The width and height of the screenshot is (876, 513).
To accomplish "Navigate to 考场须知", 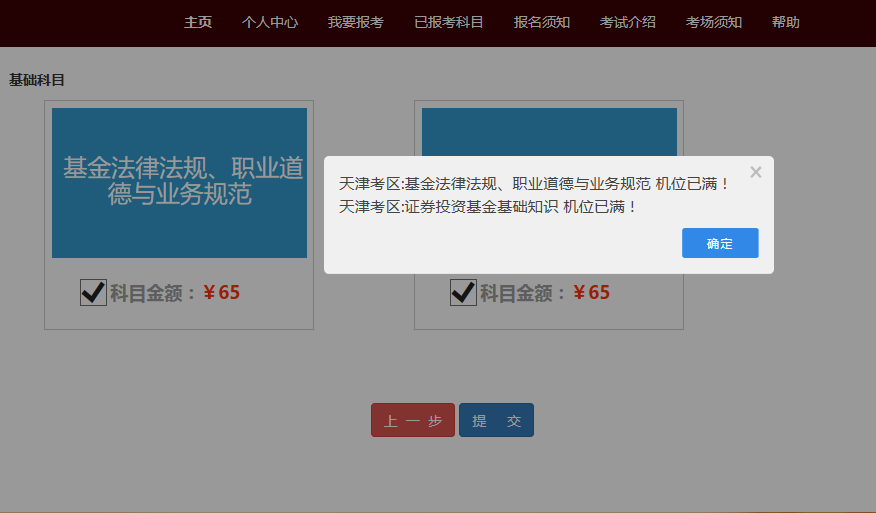I will 714,22.
